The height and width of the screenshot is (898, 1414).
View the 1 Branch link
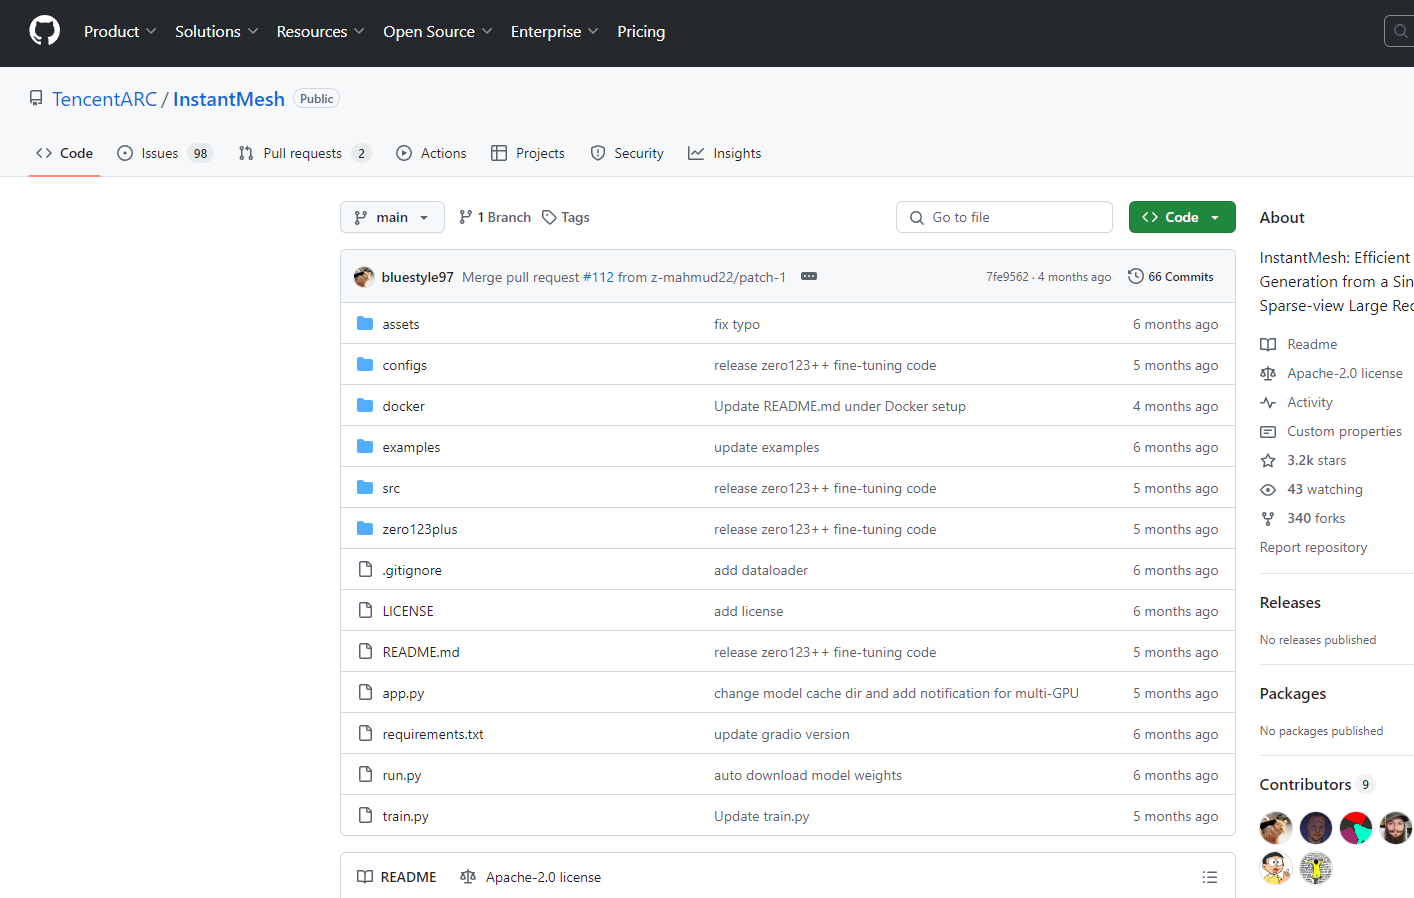(x=495, y=217)
